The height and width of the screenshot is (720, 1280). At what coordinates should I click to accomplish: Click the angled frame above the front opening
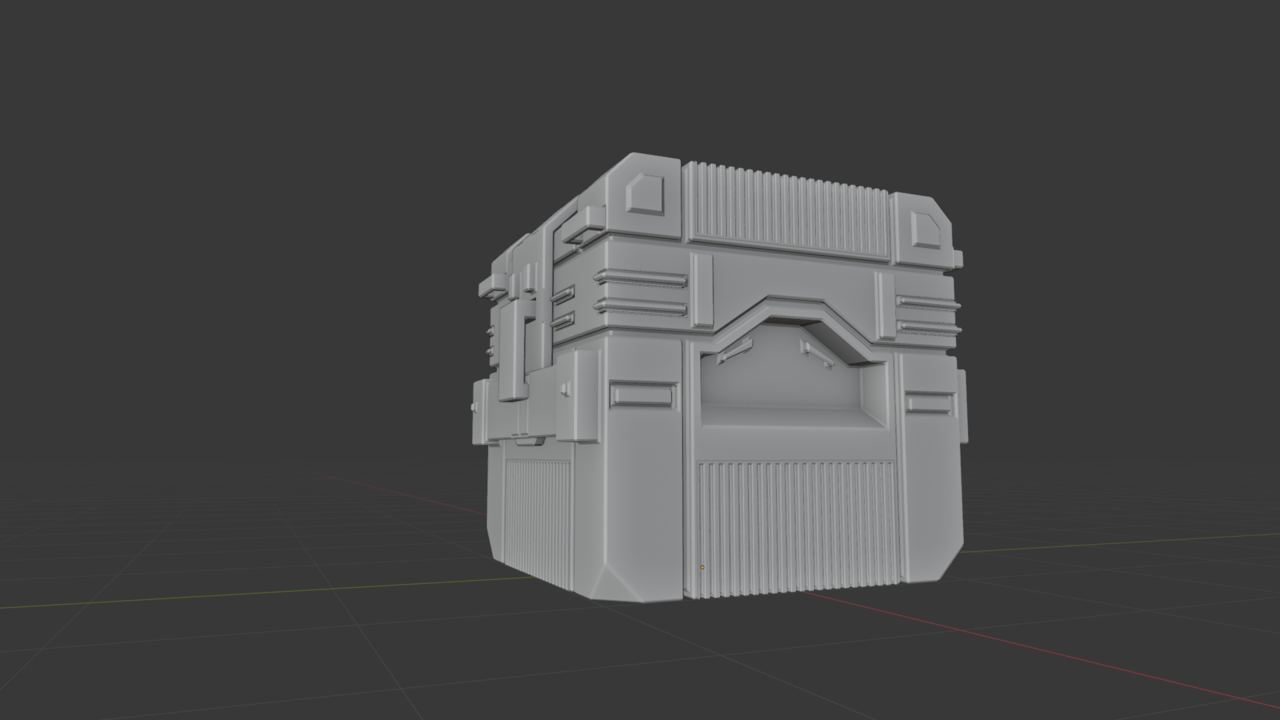coord(790,300)
